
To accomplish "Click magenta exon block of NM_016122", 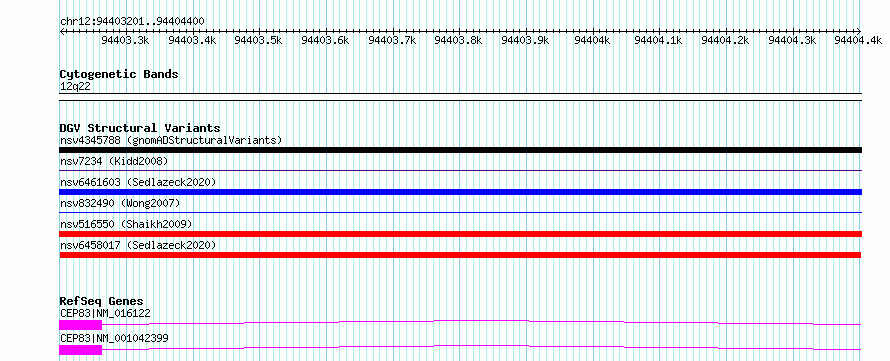I will 81,325.
